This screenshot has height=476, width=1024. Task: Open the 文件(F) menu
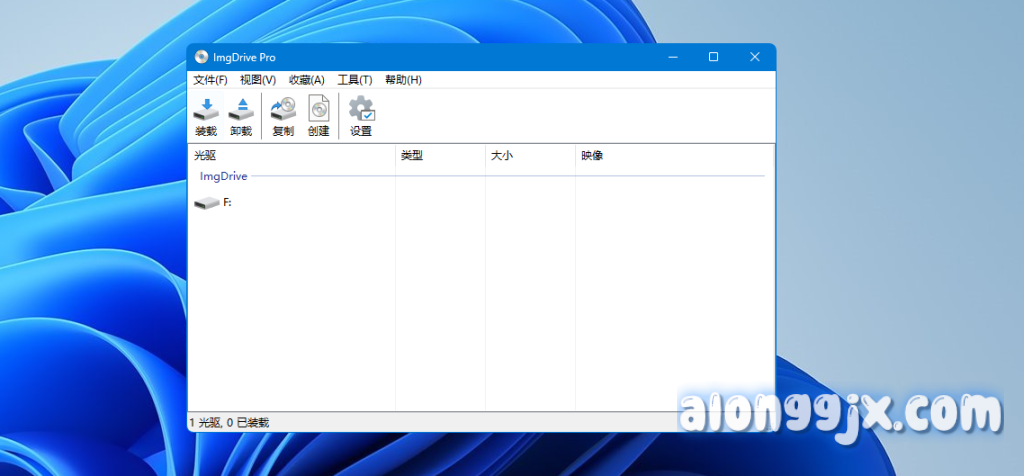point(210,80)
